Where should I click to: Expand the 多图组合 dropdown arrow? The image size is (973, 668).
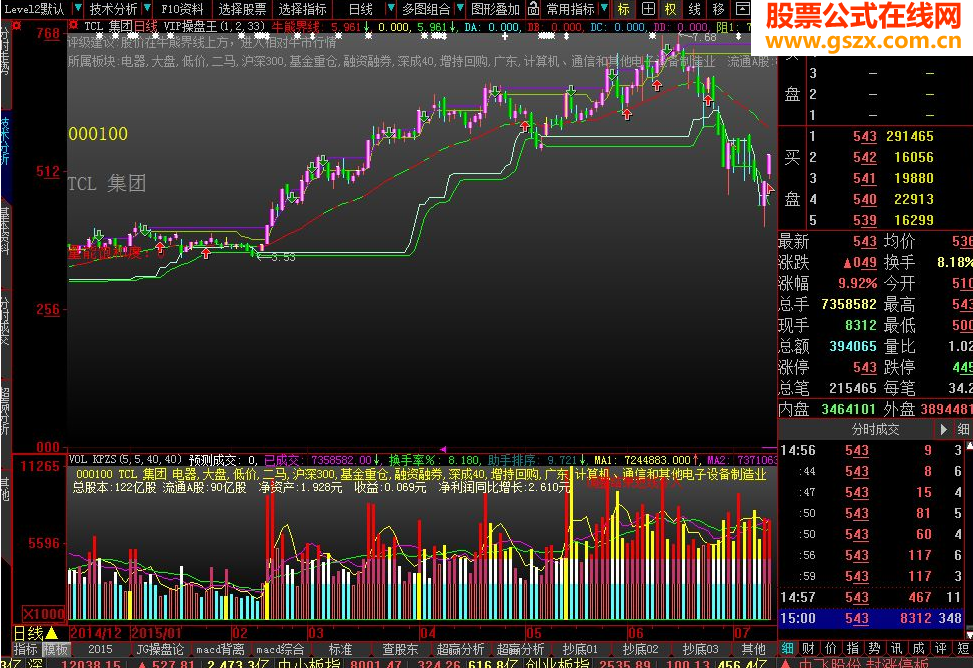(460, 9)
